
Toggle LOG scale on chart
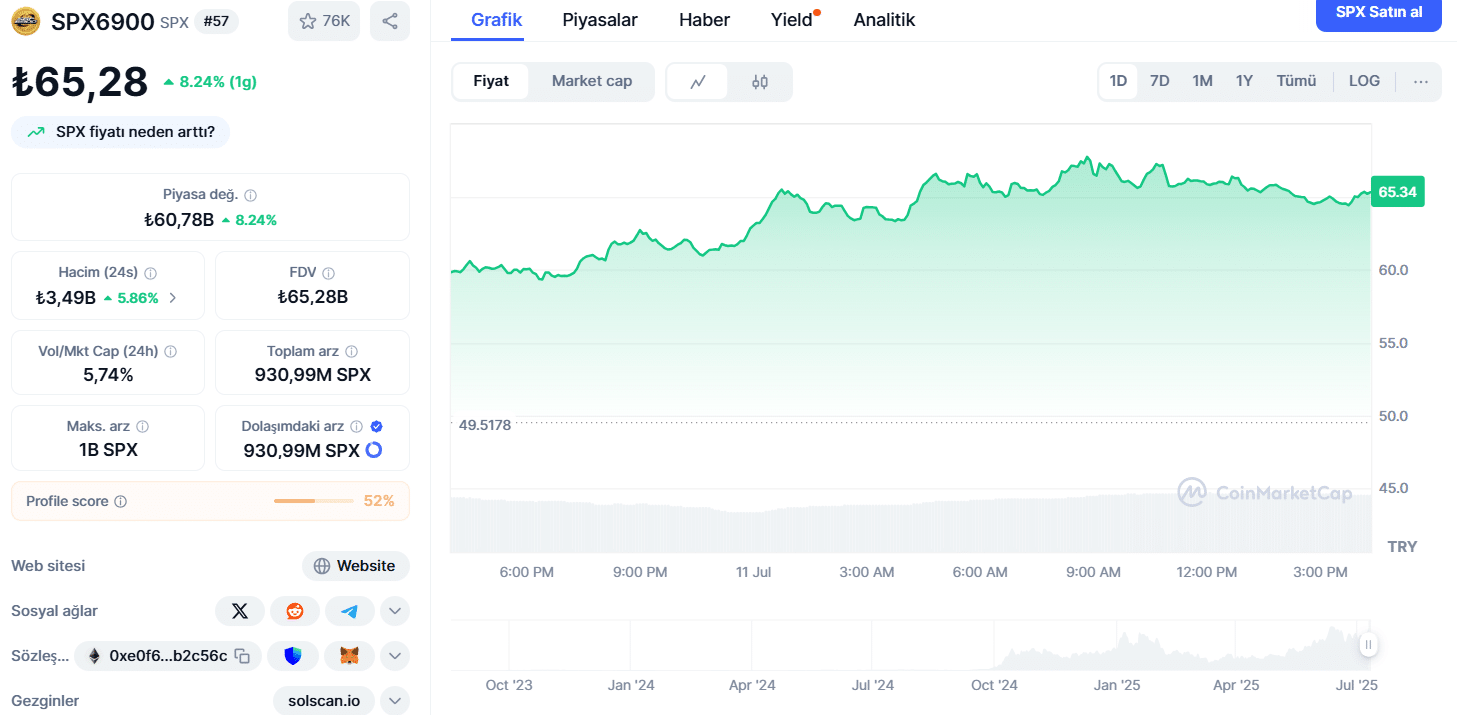[x=1364, y=82]
